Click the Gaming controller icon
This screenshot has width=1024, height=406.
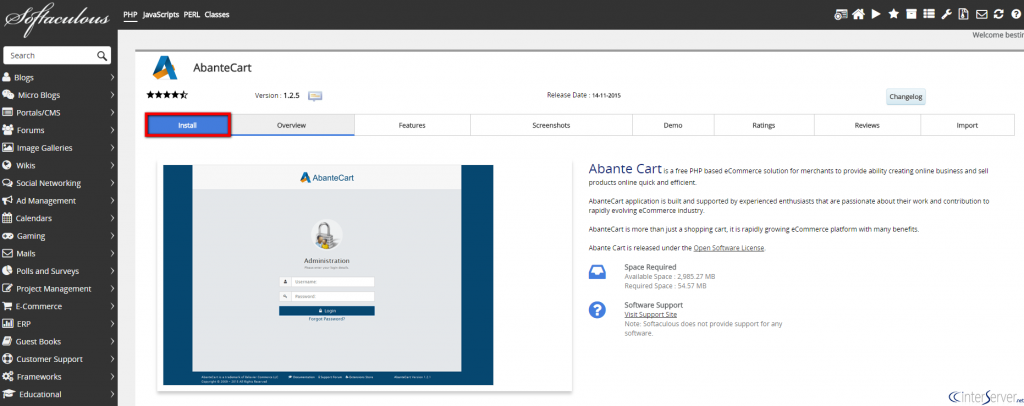coord(8,236)
